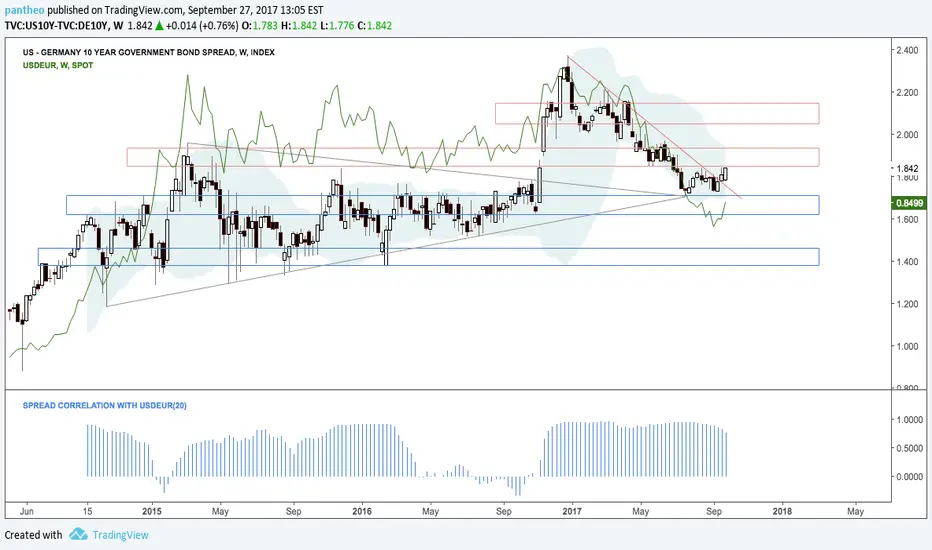Screen dimensions: 932x550
Task: Click the H:1.842 high value
Action: tap(300, 26)
